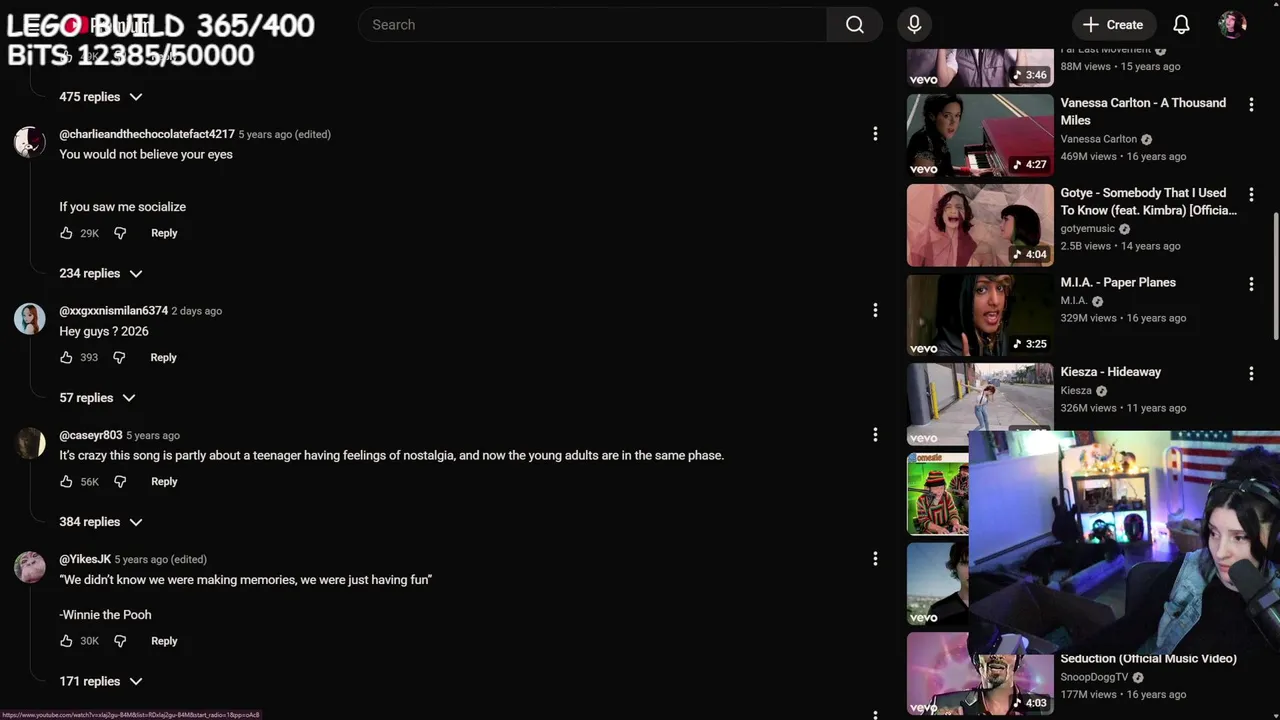The image size is (1280, 720).
Task: Click the caseyr803 profile avatar
Action: (x=30, y=443)
